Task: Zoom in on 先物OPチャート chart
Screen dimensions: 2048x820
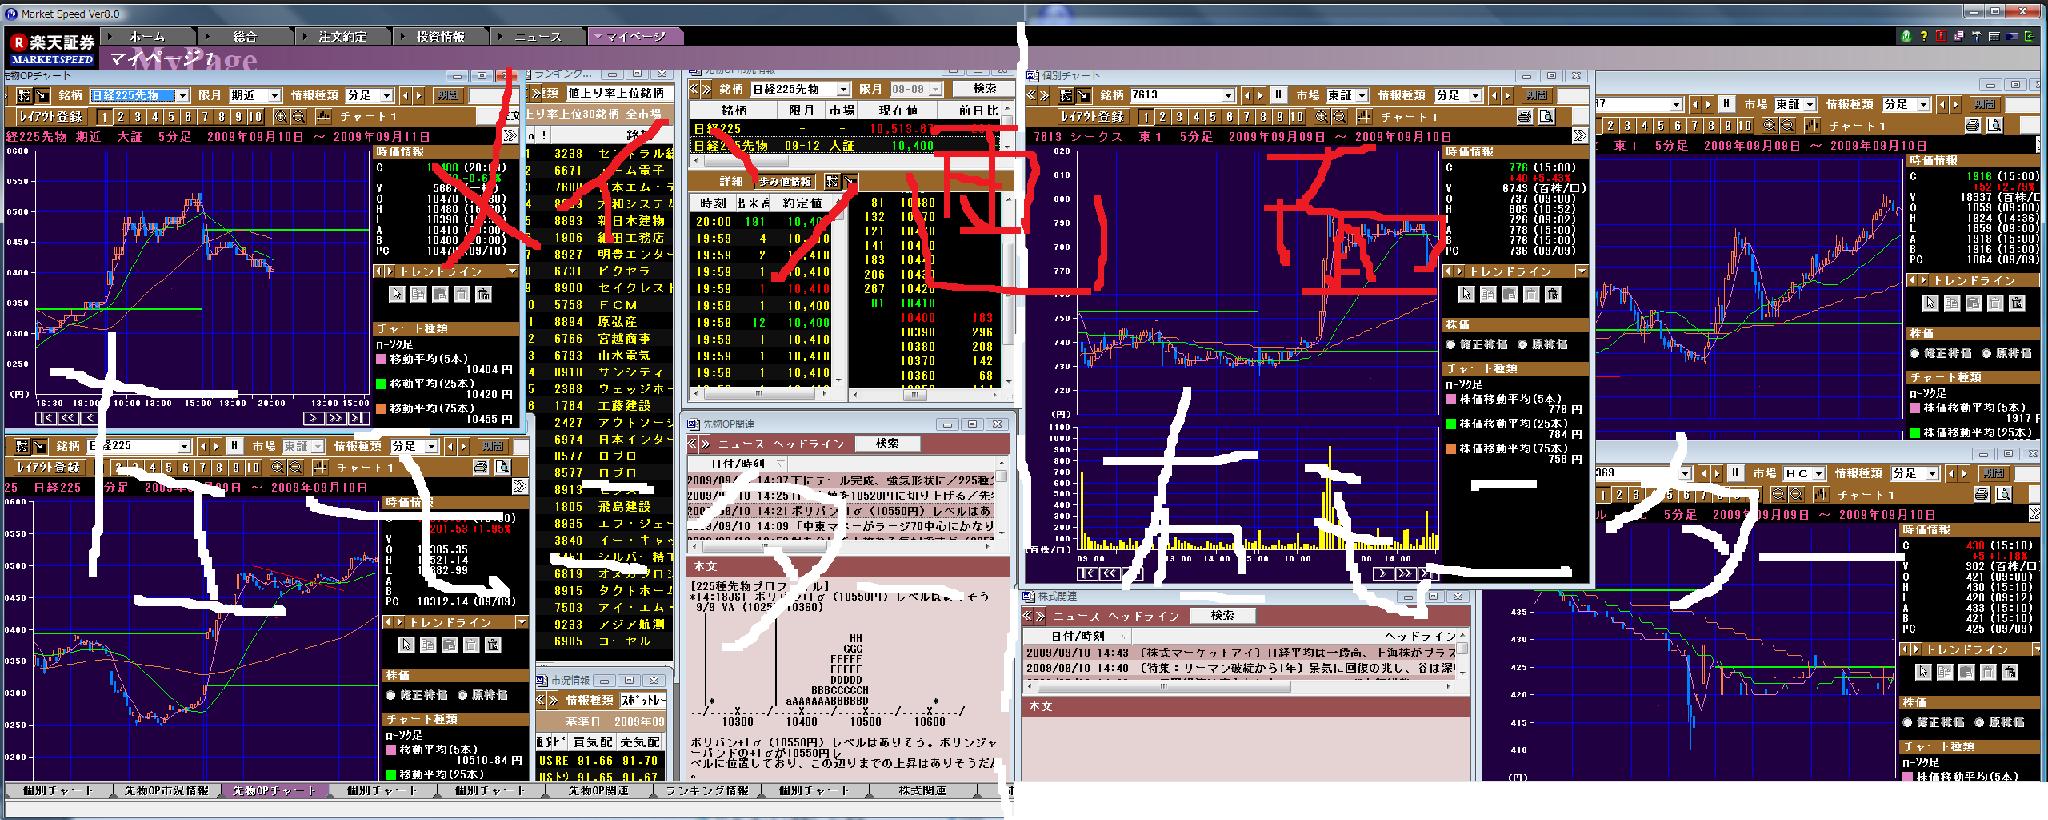Action: [279, 118]
